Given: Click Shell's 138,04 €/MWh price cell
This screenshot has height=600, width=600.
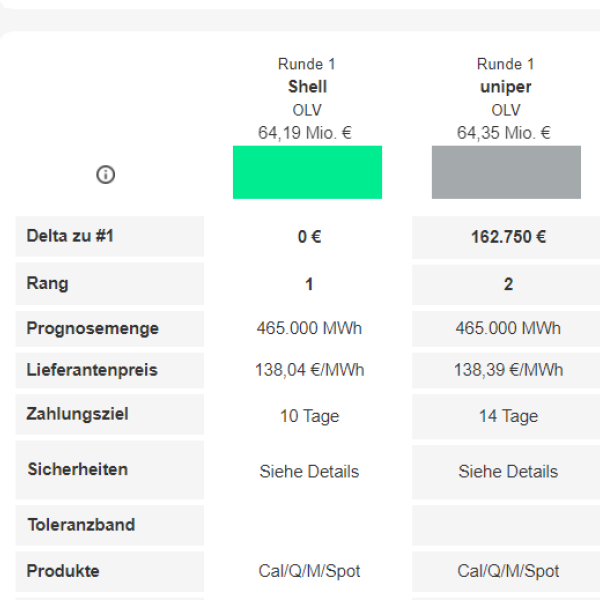Looking at the screenshot, I should tap(310, 370).
